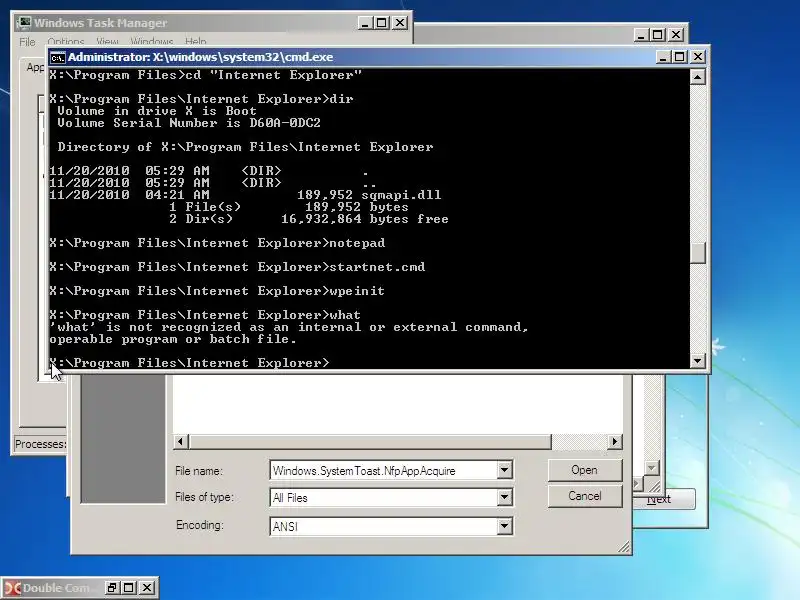Click the Double Commander taskbar icon

coord(11,588)
